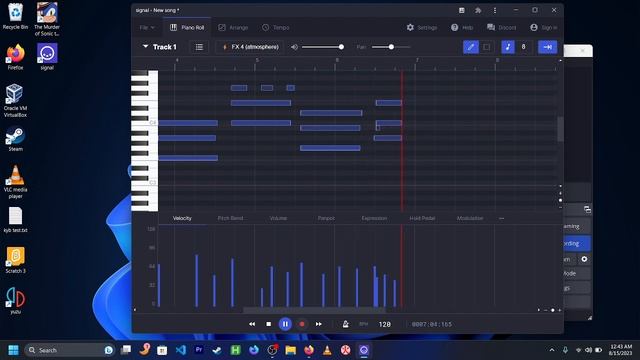Click the taskbar Search box

pyautogui.click(x=69, y=350)
